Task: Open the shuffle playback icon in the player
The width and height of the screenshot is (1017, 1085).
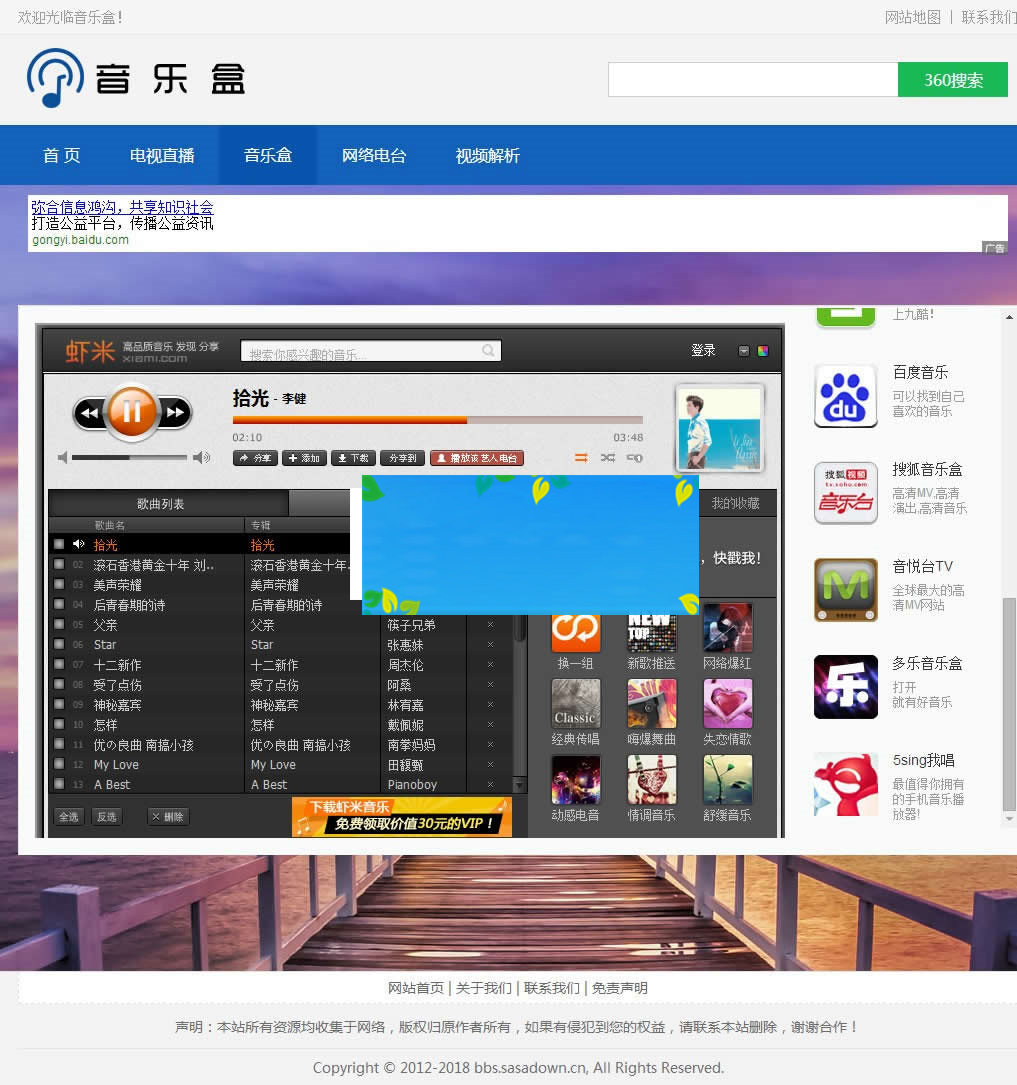Action: (x=608, y=457)
